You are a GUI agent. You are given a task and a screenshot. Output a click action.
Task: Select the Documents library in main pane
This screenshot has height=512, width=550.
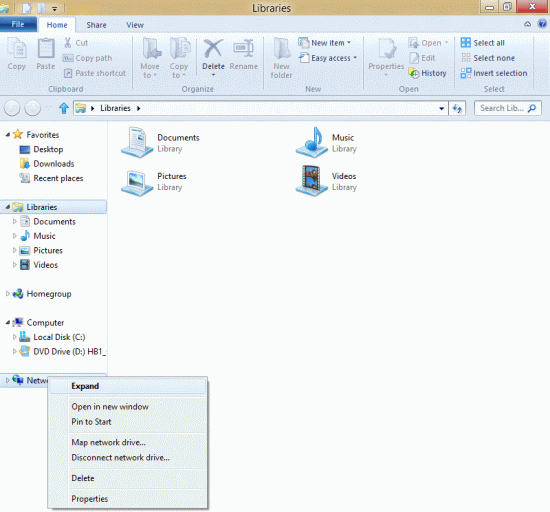161,142
